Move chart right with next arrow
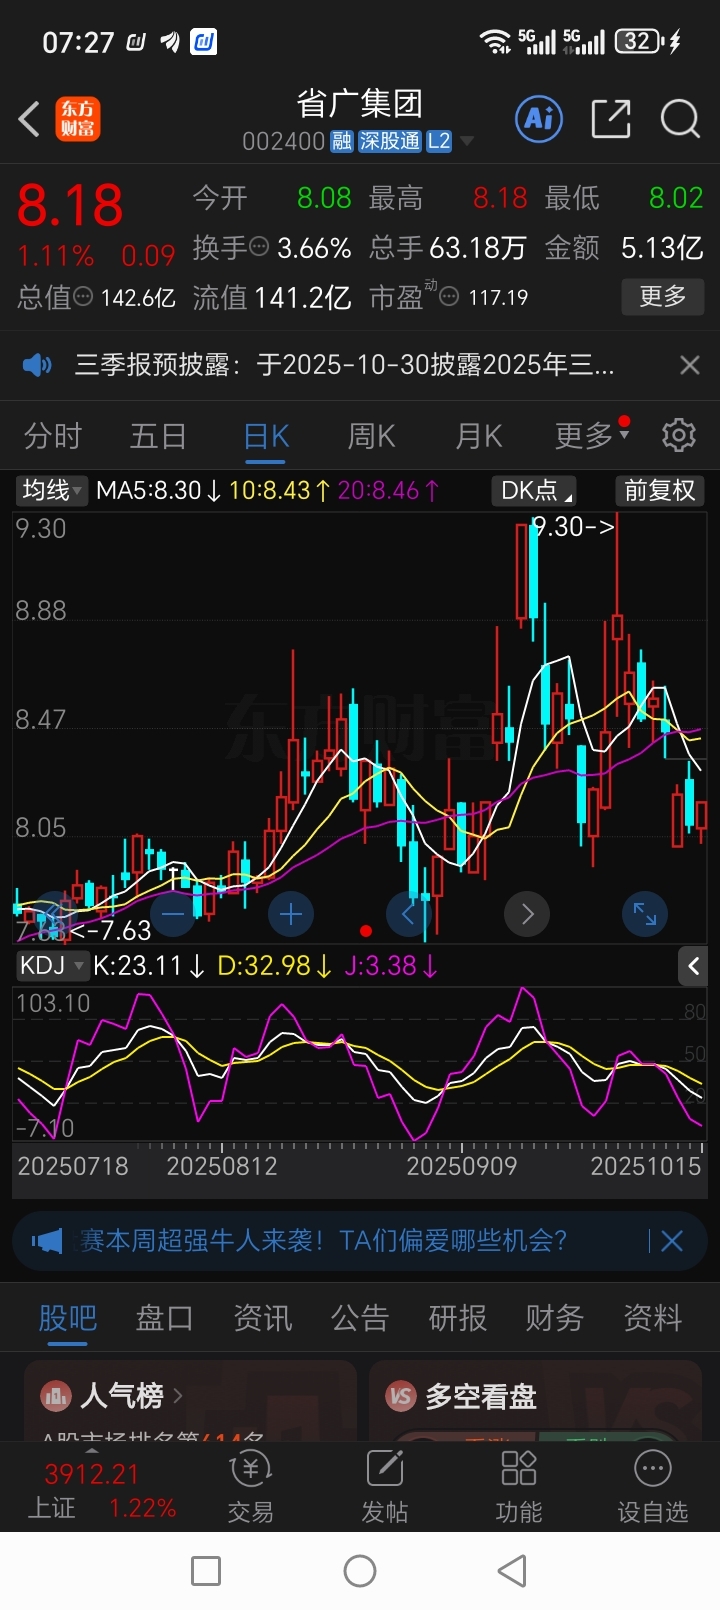Image resolution: width=720 pixels, height=1610 pixels. 527,914
